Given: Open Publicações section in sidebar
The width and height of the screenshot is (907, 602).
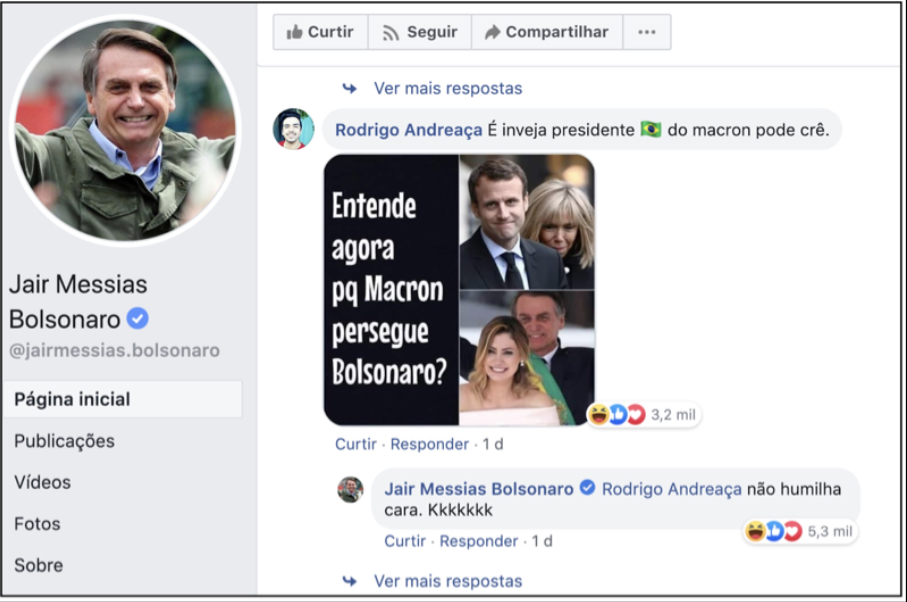Looking at the screenshot, I should (64, 441).
